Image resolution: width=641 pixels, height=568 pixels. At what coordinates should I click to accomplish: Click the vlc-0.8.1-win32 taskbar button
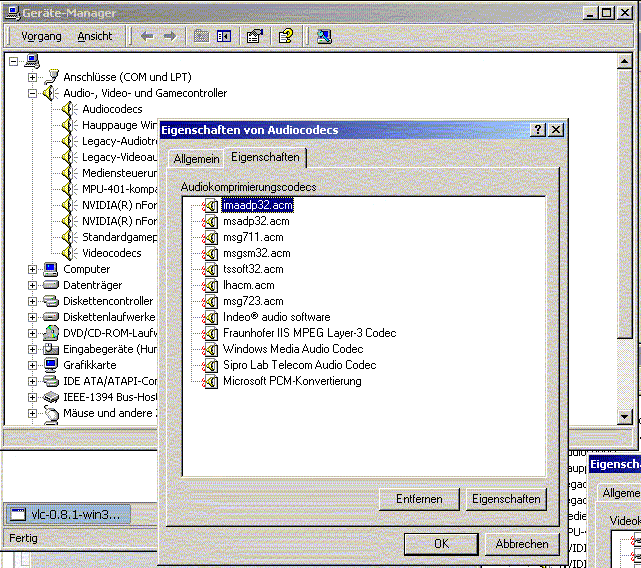point(68,514)
